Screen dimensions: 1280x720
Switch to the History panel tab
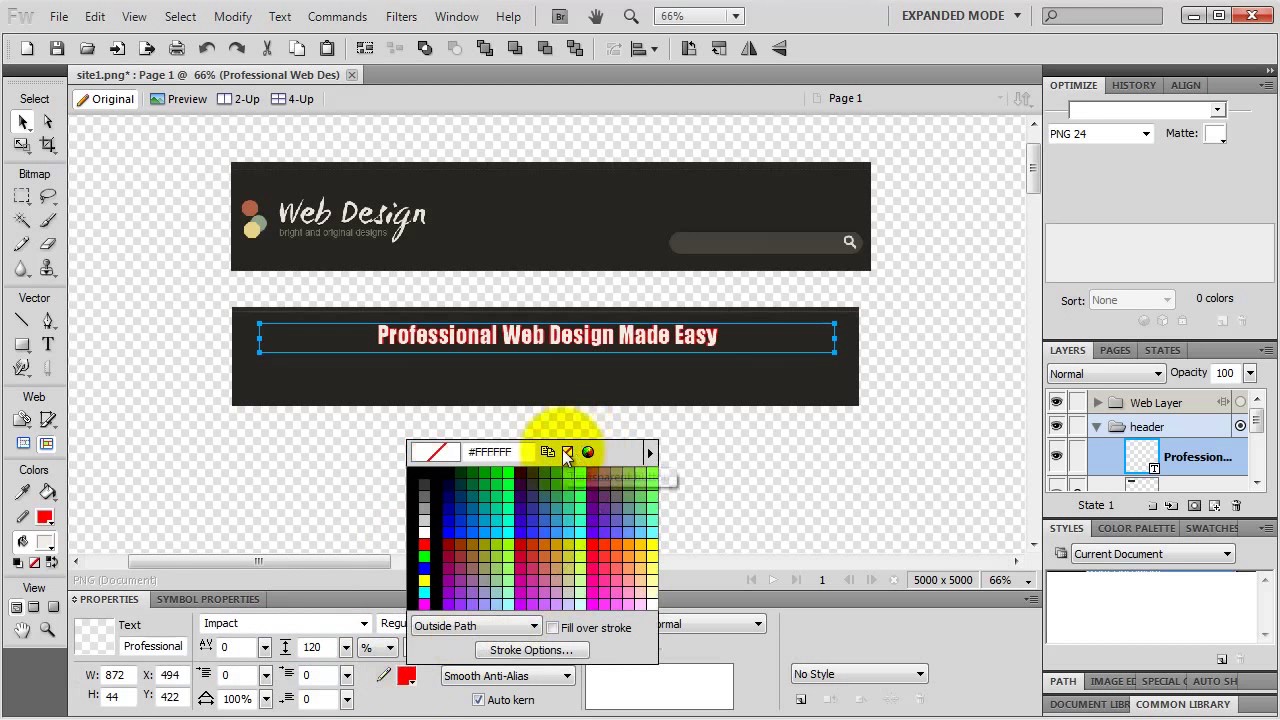[1133, 85]
